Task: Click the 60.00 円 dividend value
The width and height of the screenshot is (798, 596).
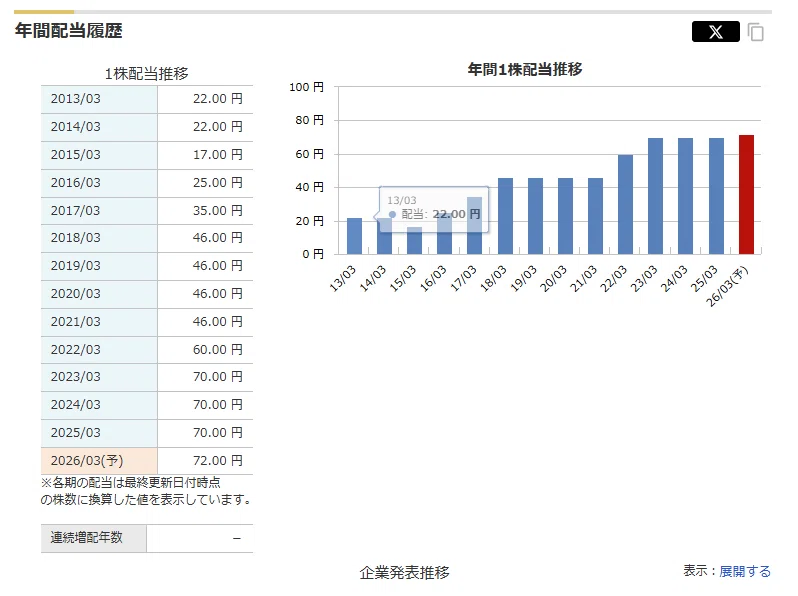Action: pyautogui.click(x=217, y=350)
